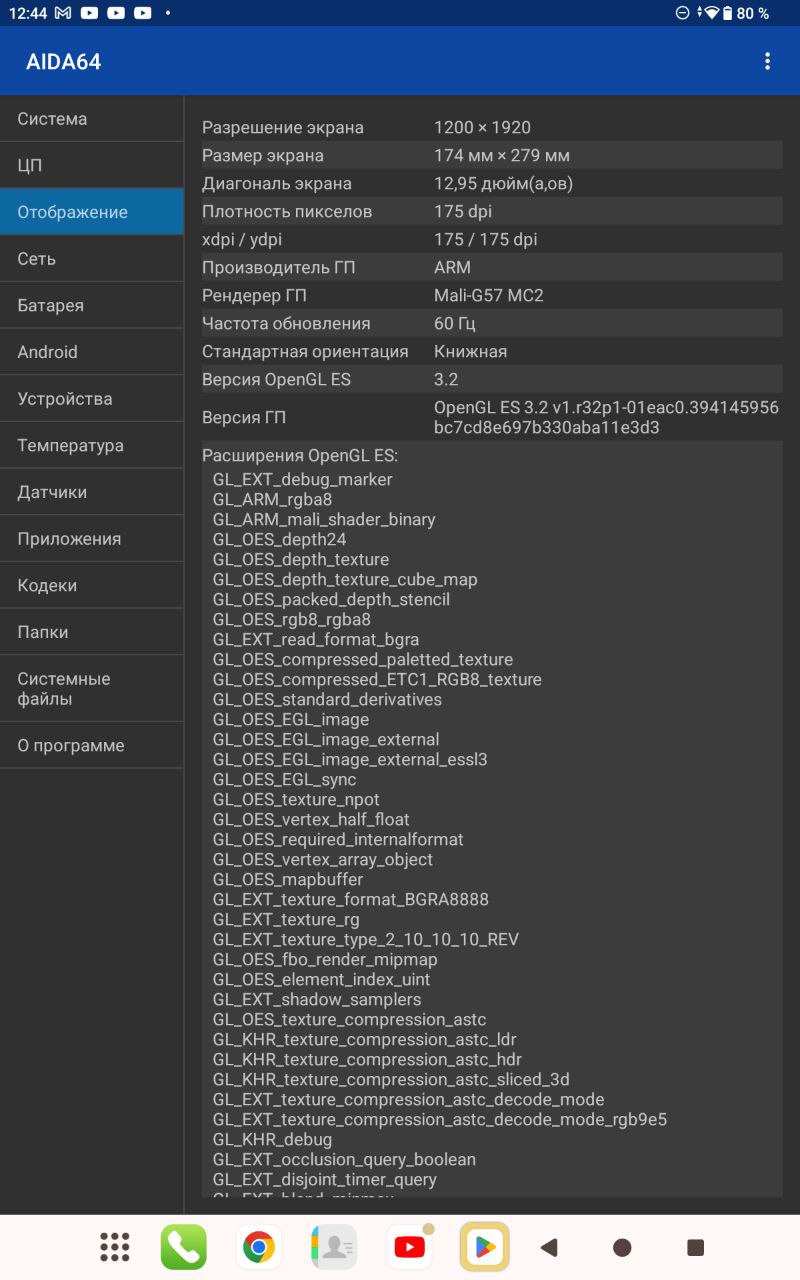
Task: Tap the Рендерер ГП row
Action: point(491,296)
